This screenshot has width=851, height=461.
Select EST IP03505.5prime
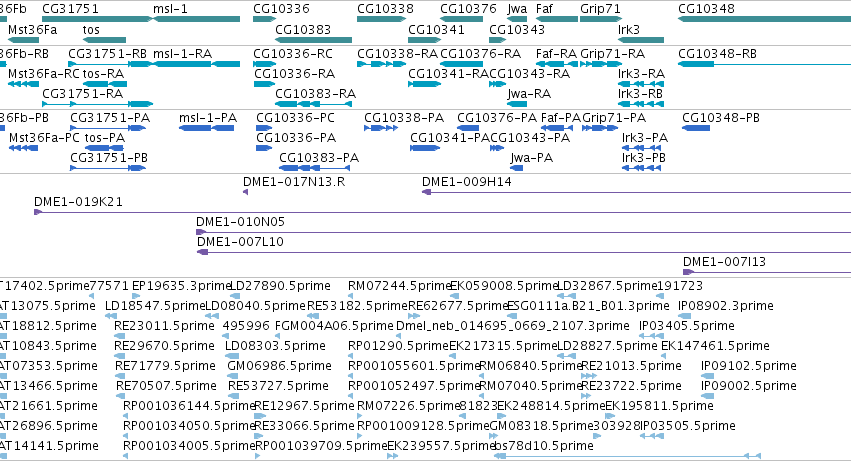click(x=688, y=426)
